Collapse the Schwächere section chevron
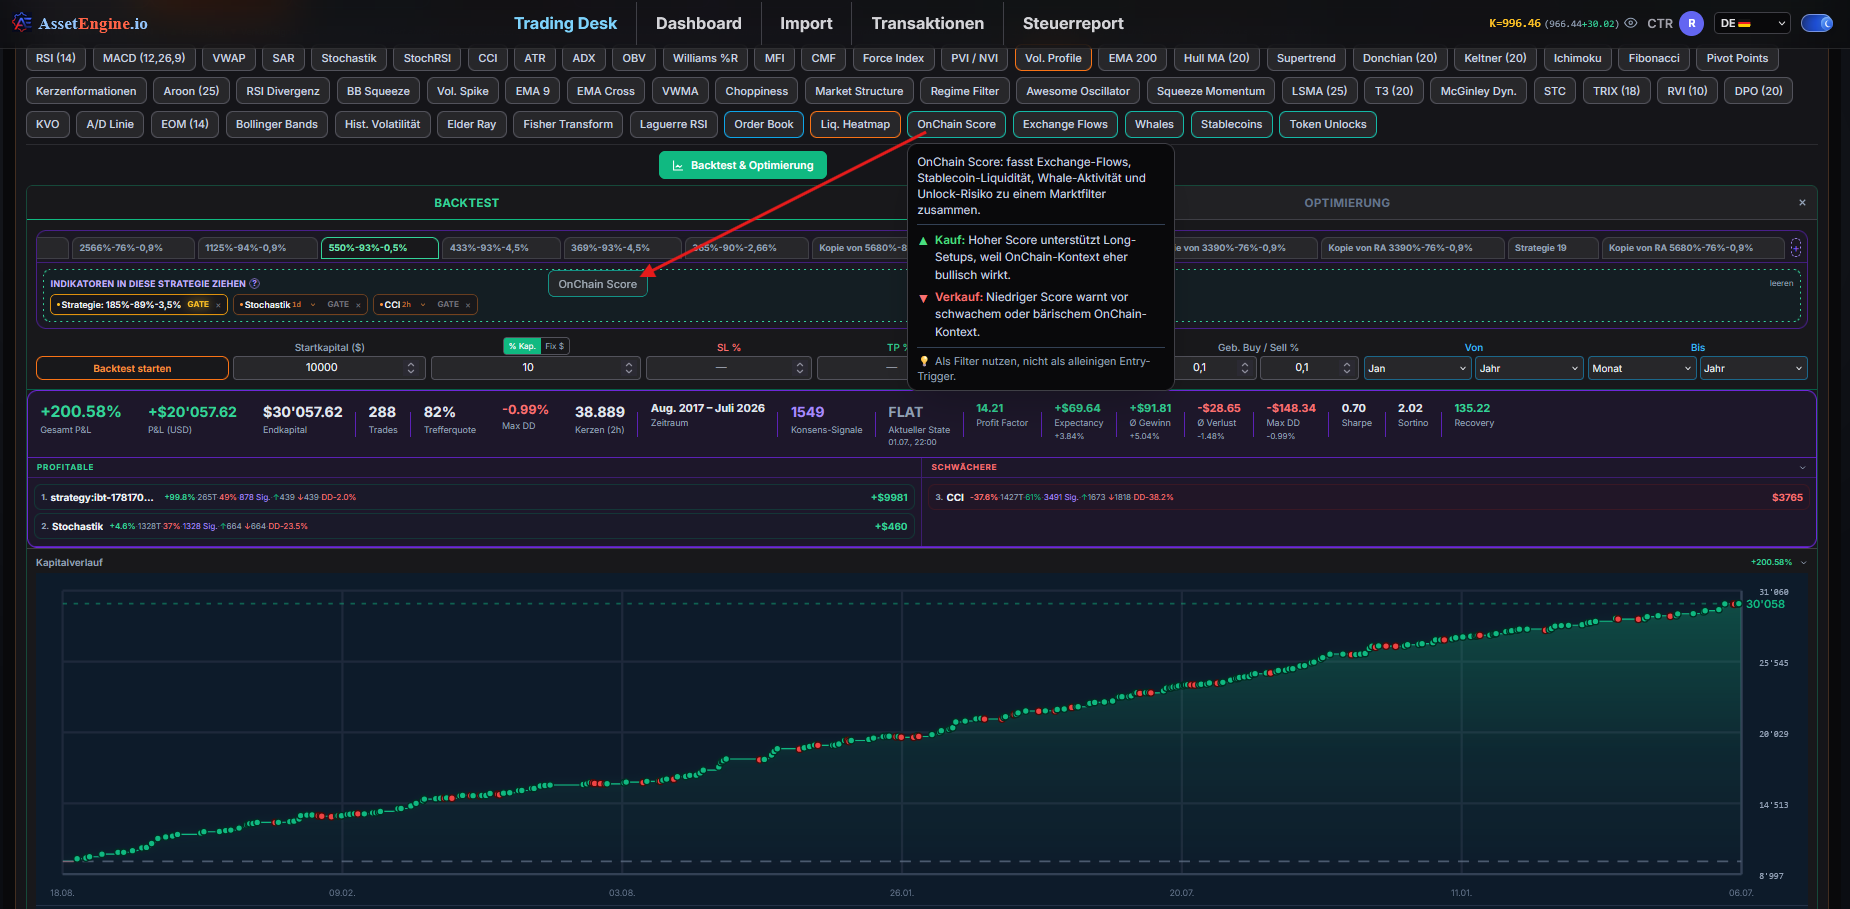Viewport: 1850px width, 909px height. tap(1803, 467)
